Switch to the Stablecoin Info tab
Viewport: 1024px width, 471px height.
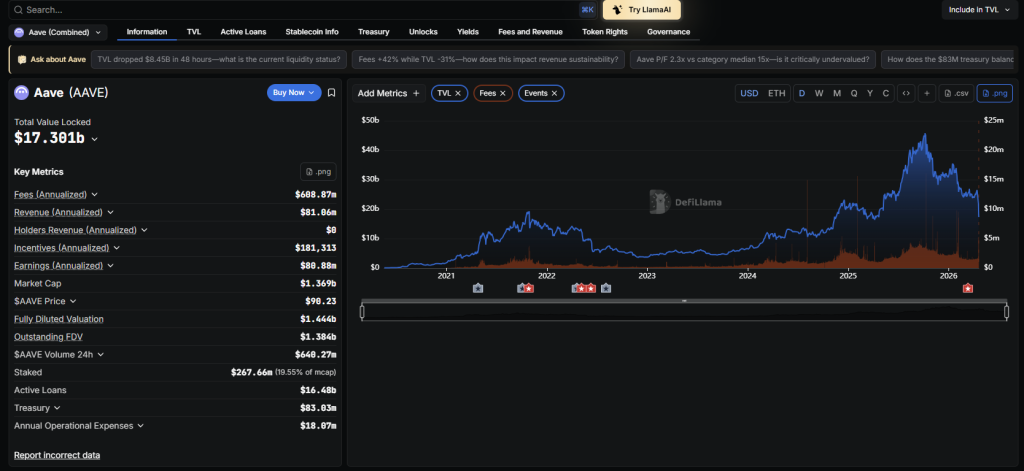pyautogui.click(x=311, y=32)
